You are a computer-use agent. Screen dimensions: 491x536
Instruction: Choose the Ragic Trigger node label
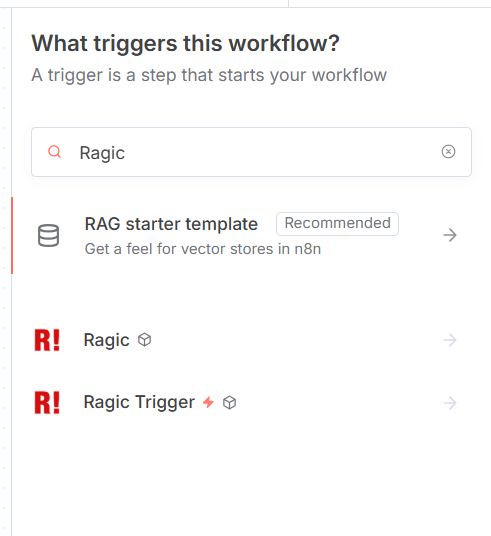click(x=139, y=402)
